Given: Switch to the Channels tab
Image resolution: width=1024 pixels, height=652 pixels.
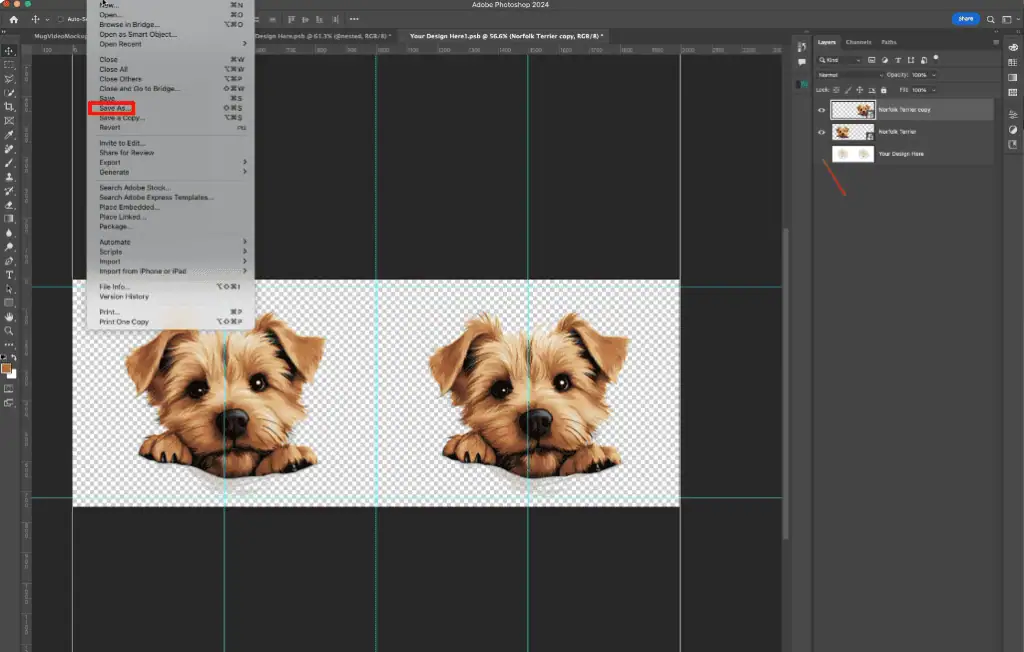Looking at the screenshot, I should 859,42.
